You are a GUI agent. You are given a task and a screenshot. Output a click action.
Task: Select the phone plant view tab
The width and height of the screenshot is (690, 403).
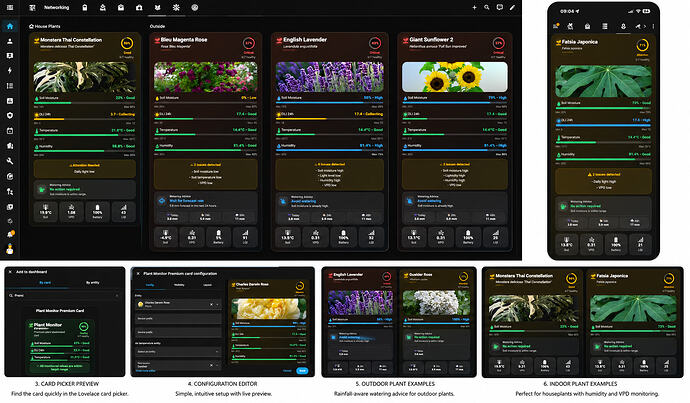(x=623, y=26)
